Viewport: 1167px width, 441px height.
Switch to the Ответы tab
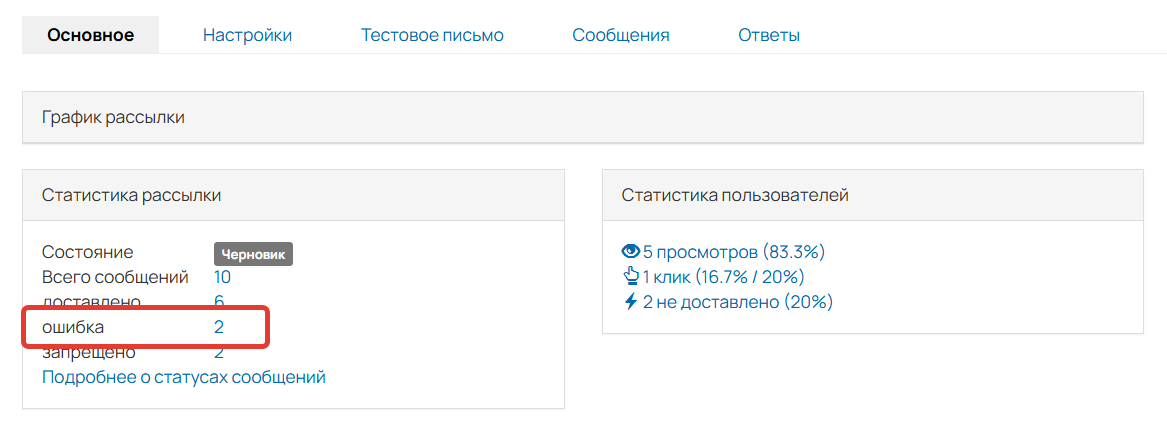tap(769, 35)
